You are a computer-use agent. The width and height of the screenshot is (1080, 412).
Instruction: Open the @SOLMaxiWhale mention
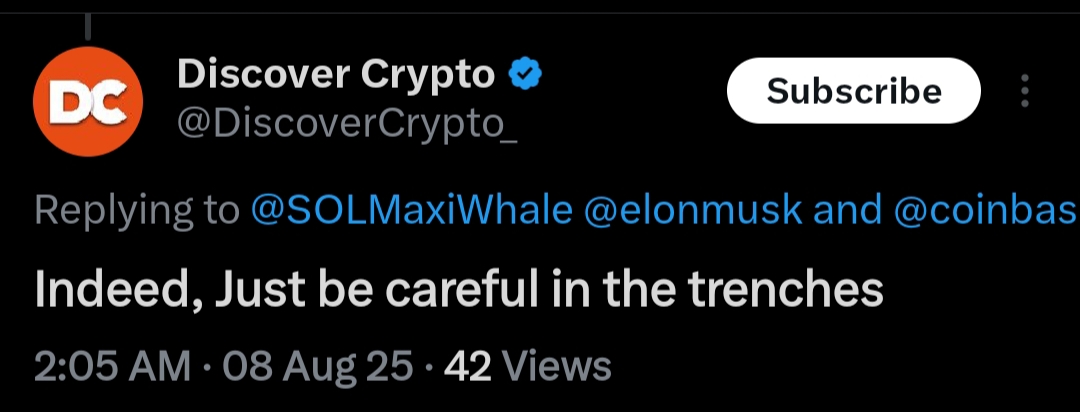411,211
